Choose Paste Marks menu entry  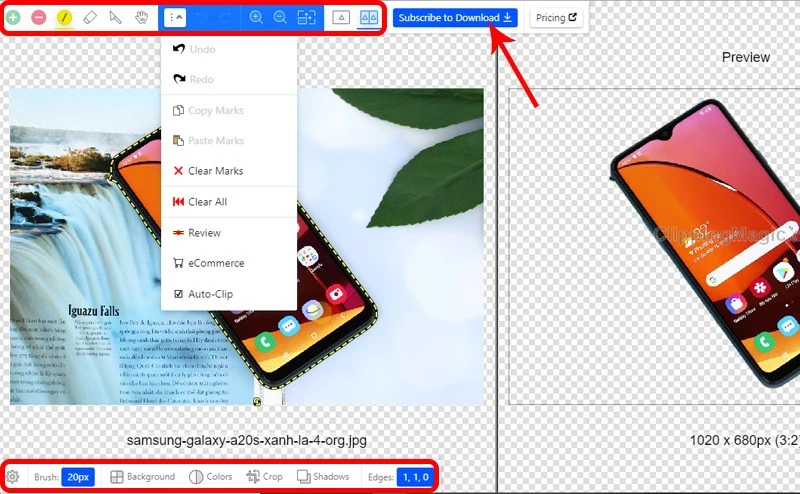pyautogui.click(x=229, y=140)
